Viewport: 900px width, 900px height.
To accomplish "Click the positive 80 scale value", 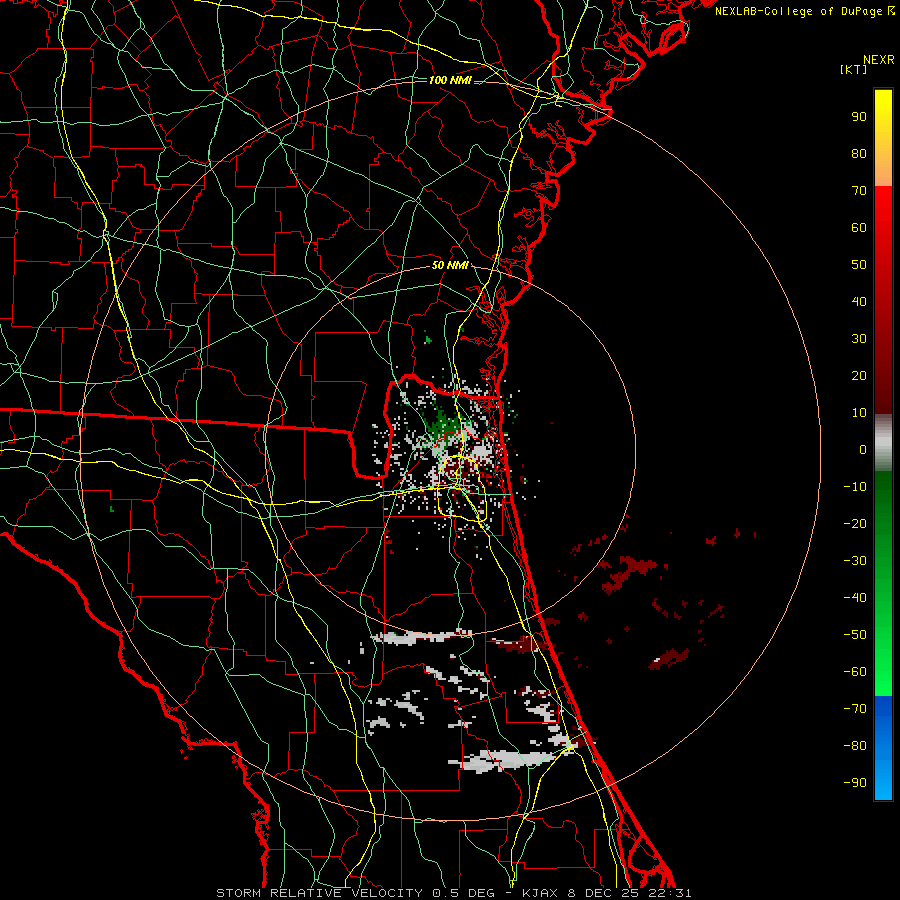I will [x=859, y=153].
